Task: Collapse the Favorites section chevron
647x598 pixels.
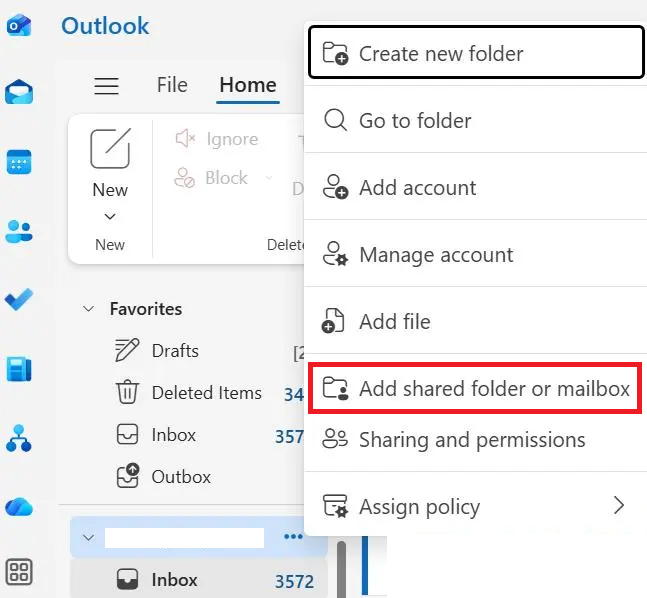Action: coord(89,309)
